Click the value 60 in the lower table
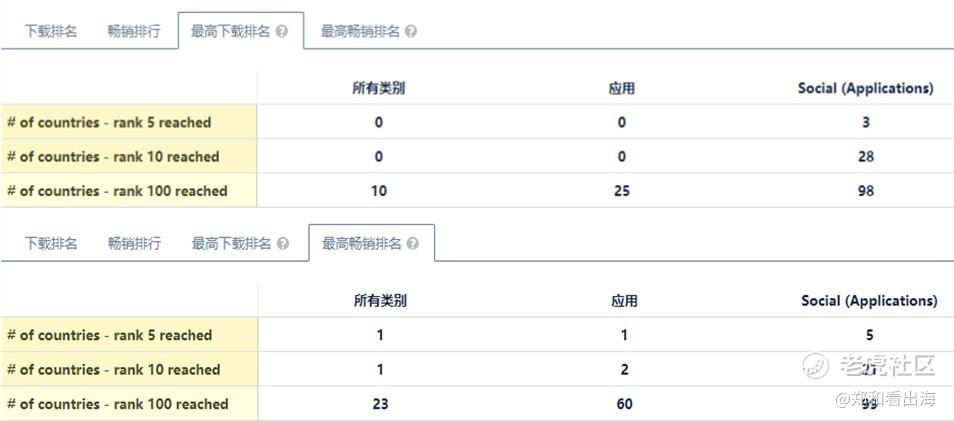 pyautogui.click(x=624, y=404)
